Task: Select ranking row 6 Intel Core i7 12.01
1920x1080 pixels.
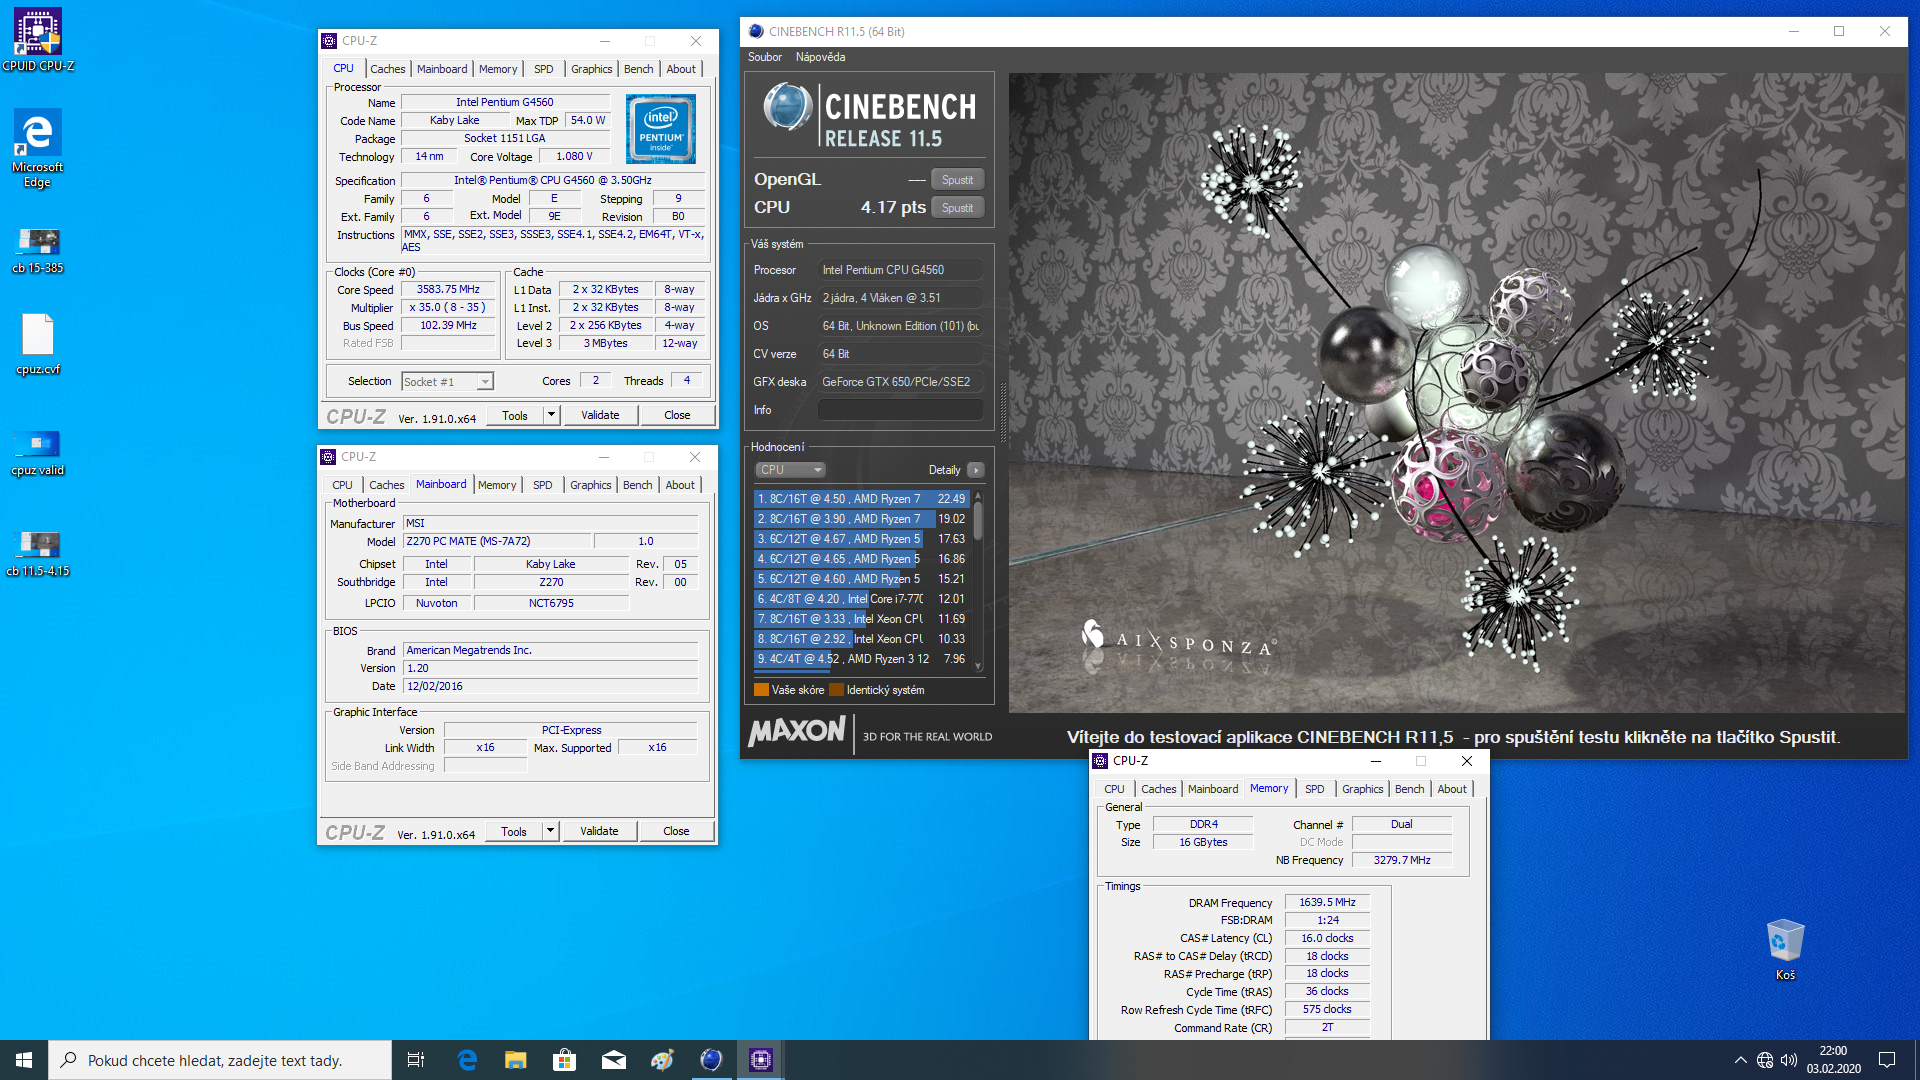Action: (861, 599)
